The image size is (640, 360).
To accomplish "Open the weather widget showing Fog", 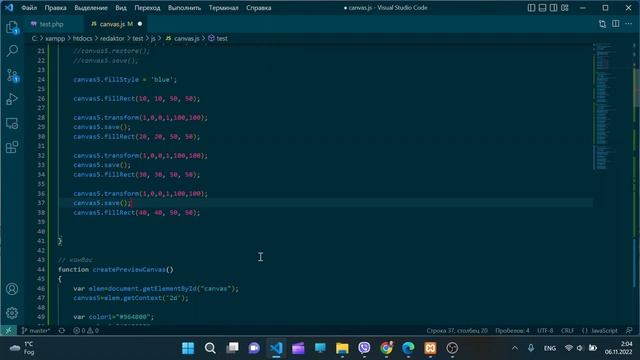I will pyautogui.click(x=22, y=348).
